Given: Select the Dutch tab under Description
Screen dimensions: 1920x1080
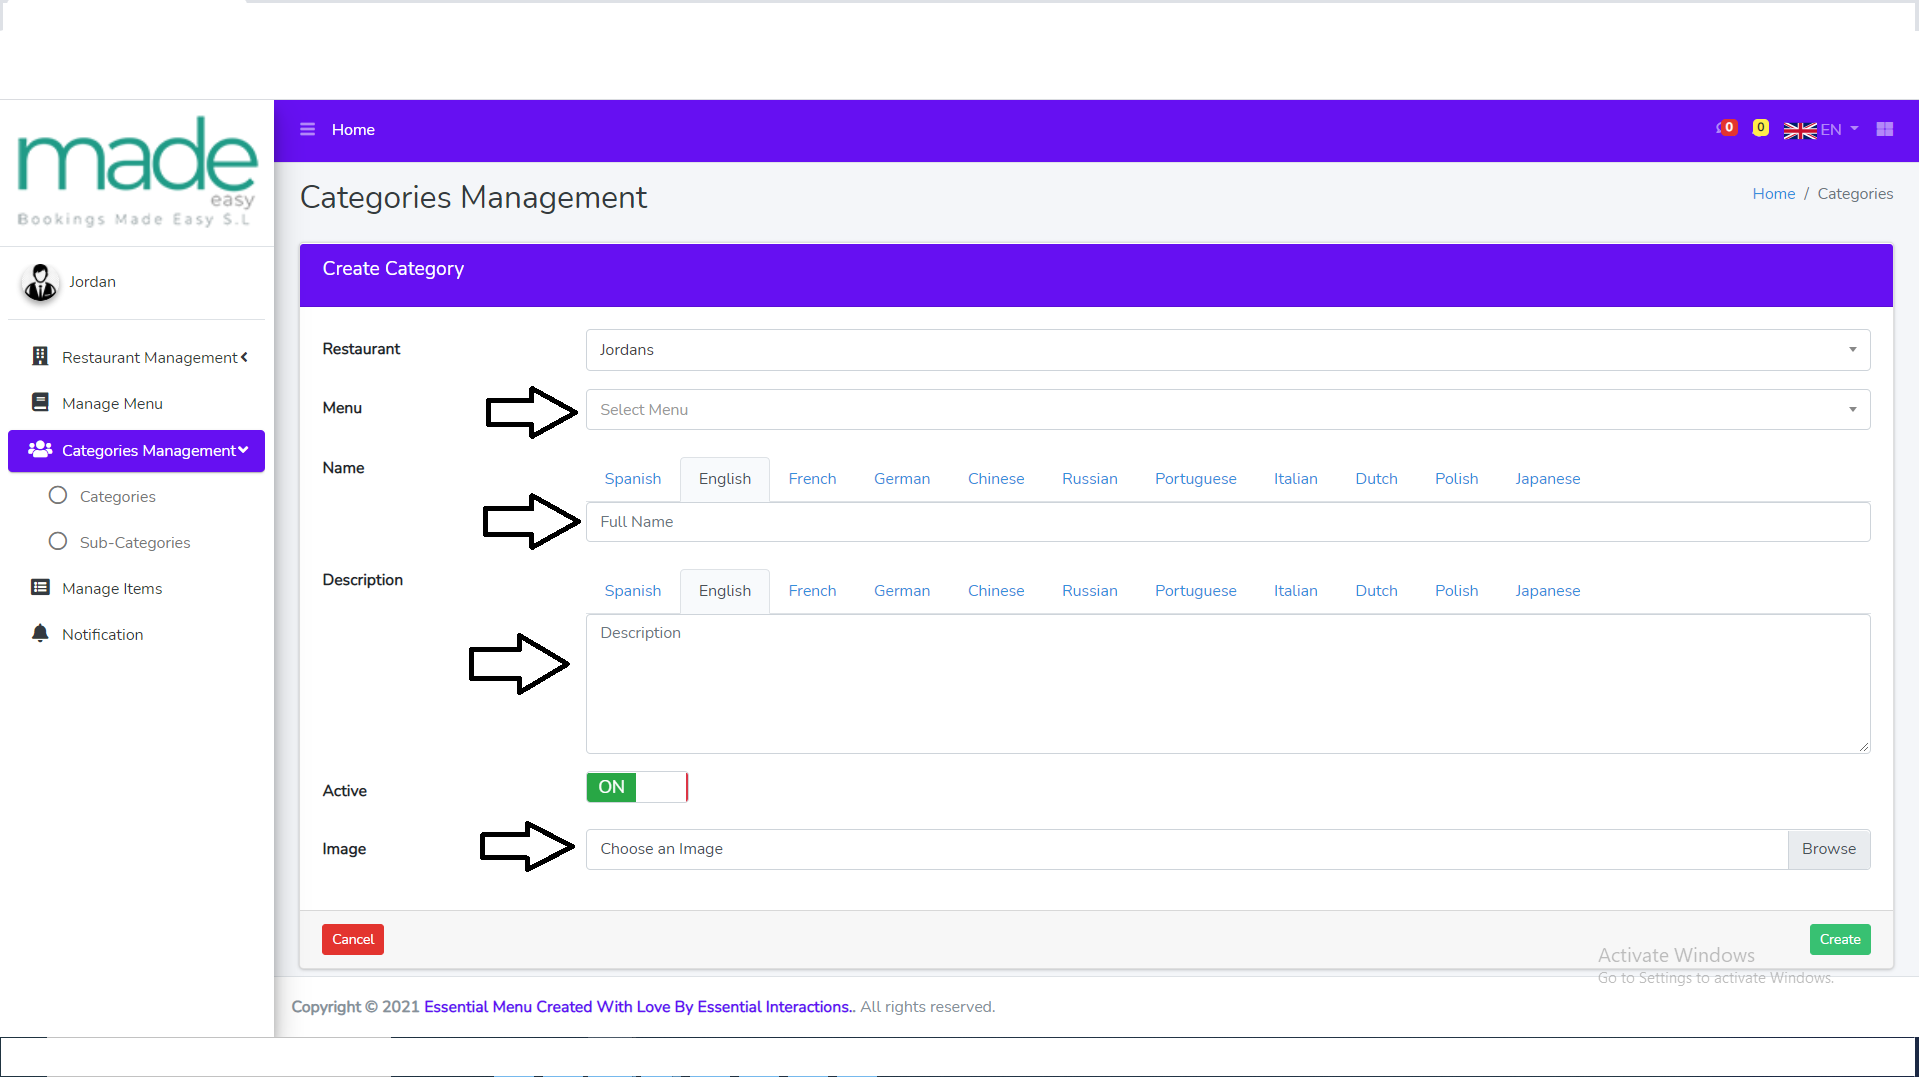Looking at the screenshot, I should pos(1377,591).
